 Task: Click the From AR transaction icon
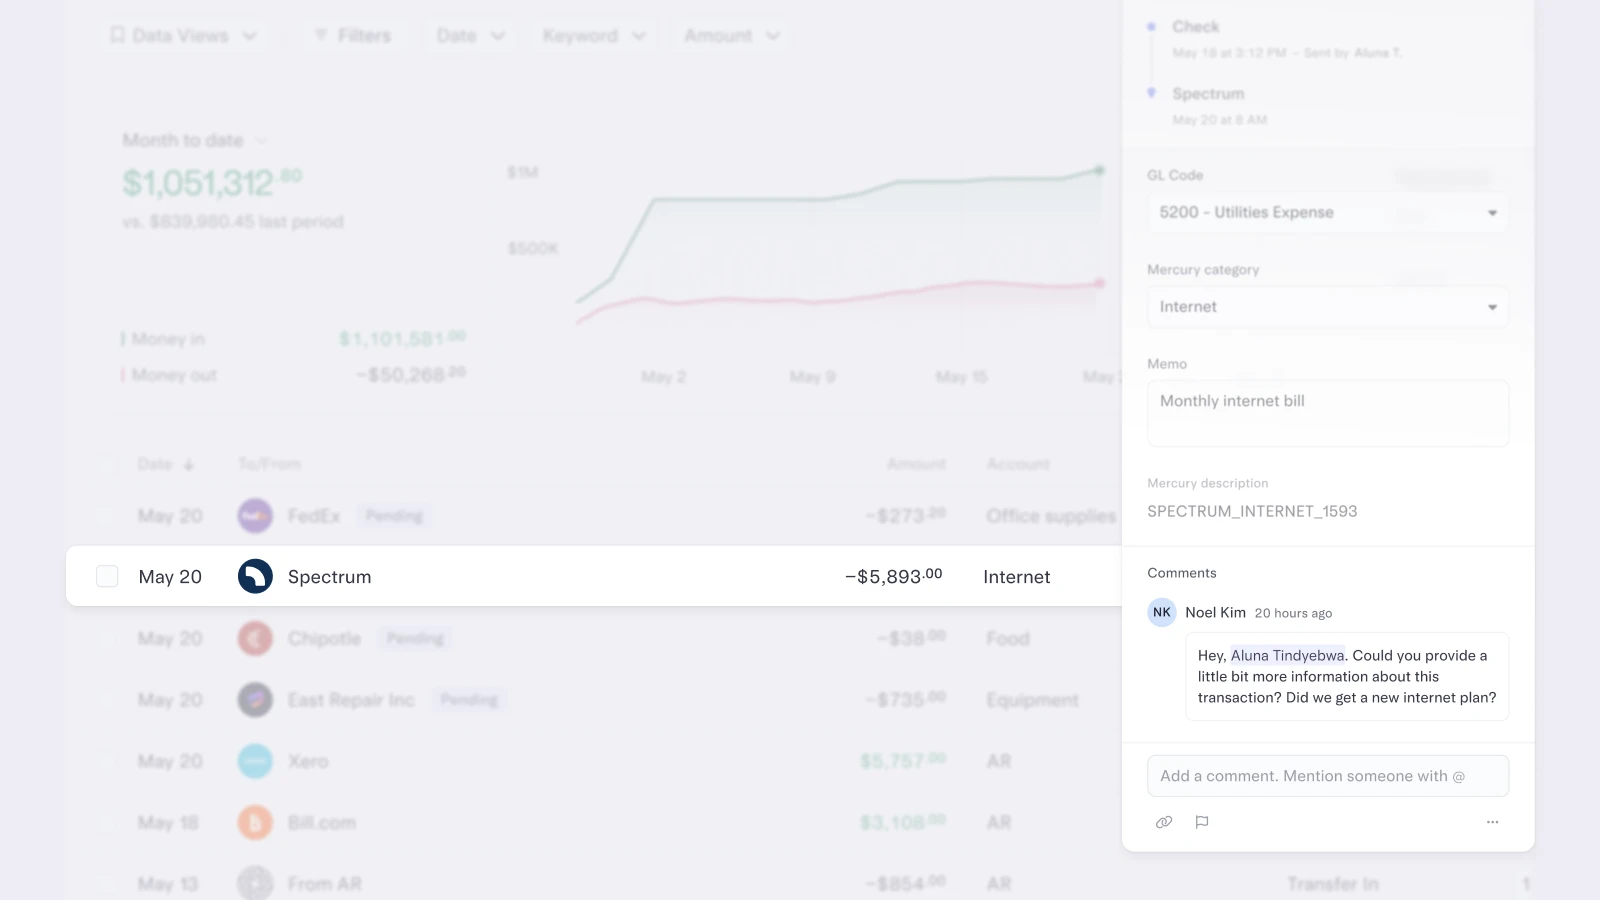tap(255, 884)
